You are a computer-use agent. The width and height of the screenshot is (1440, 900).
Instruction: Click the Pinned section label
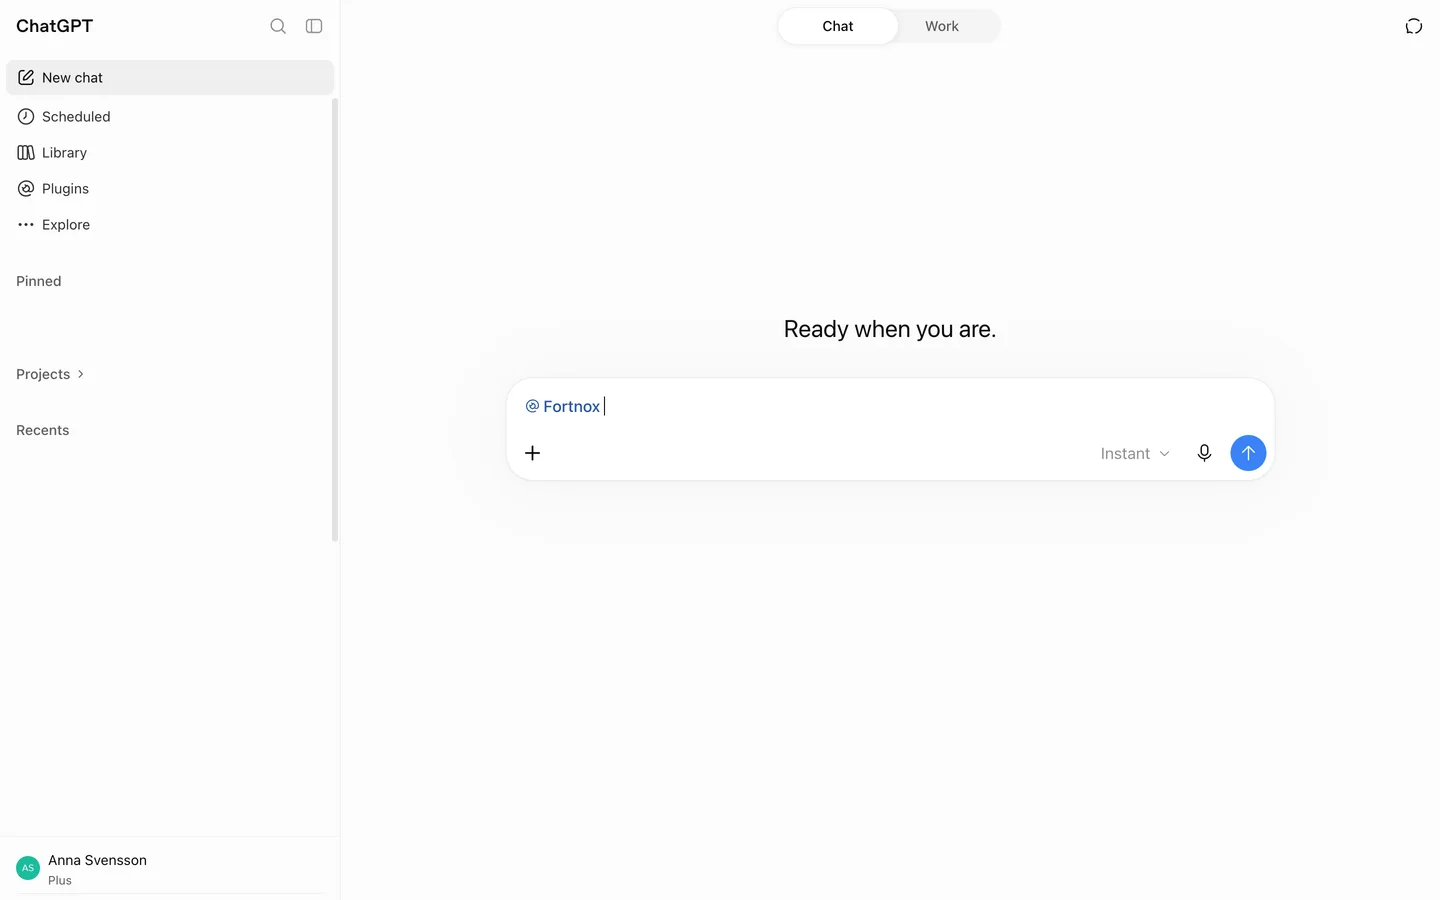[x=39, y=281]
